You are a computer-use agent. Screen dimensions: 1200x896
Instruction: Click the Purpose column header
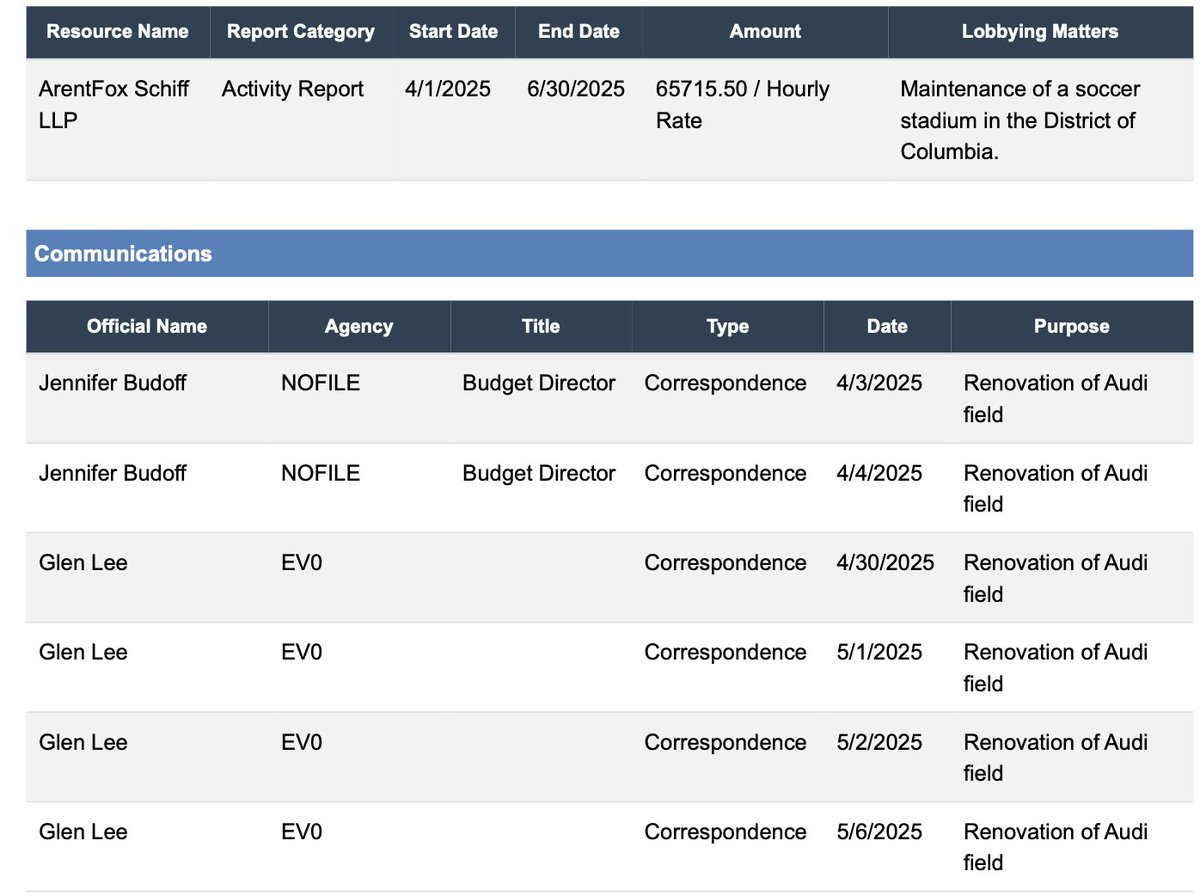(x=1072, y=326)
